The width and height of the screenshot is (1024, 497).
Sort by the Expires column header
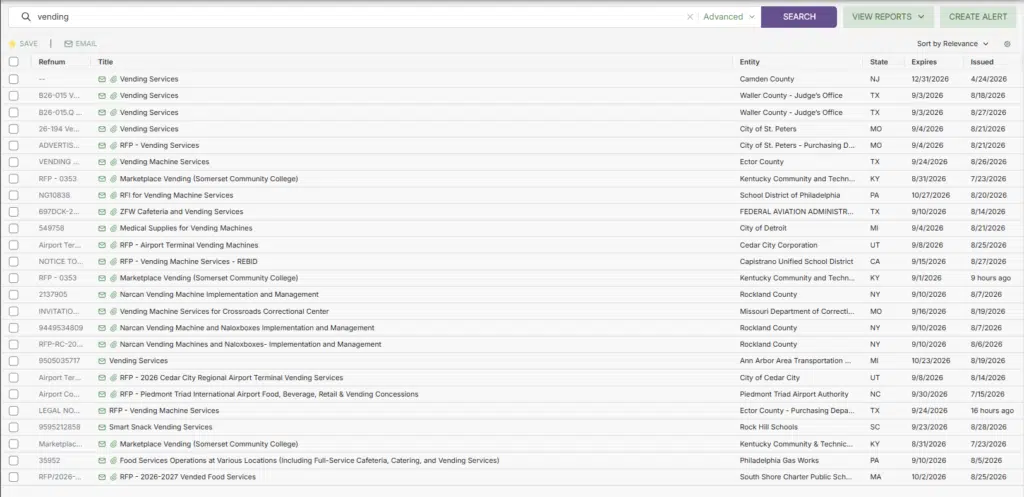(x=924, y=62)
